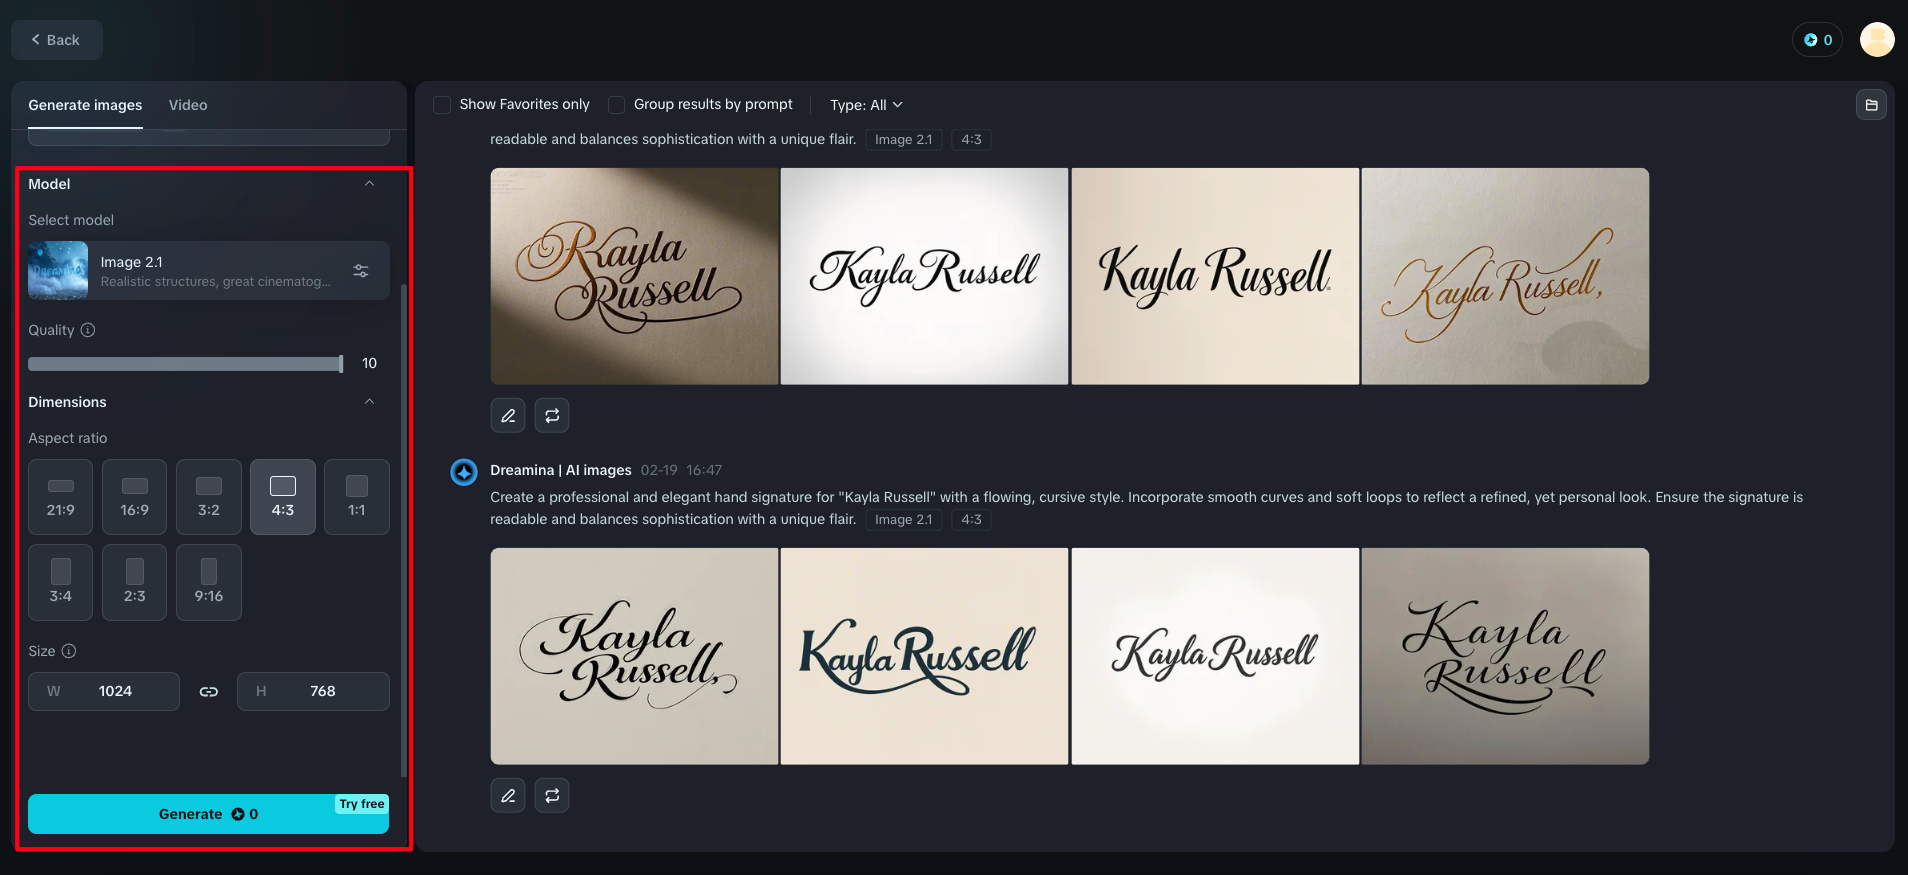Switch to the Generate images tab
This screenshot has width=1908, height=875.
(x=85, y=105)
